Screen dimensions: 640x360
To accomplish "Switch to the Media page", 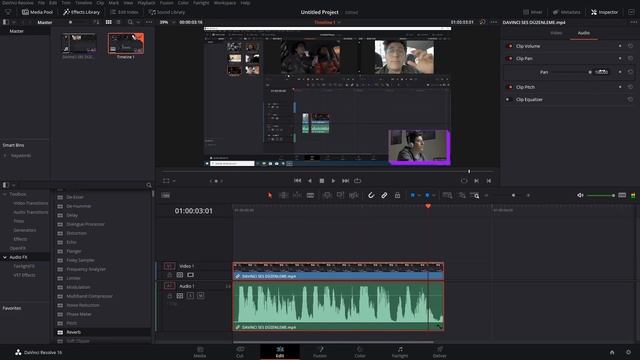I will point(200,352).
